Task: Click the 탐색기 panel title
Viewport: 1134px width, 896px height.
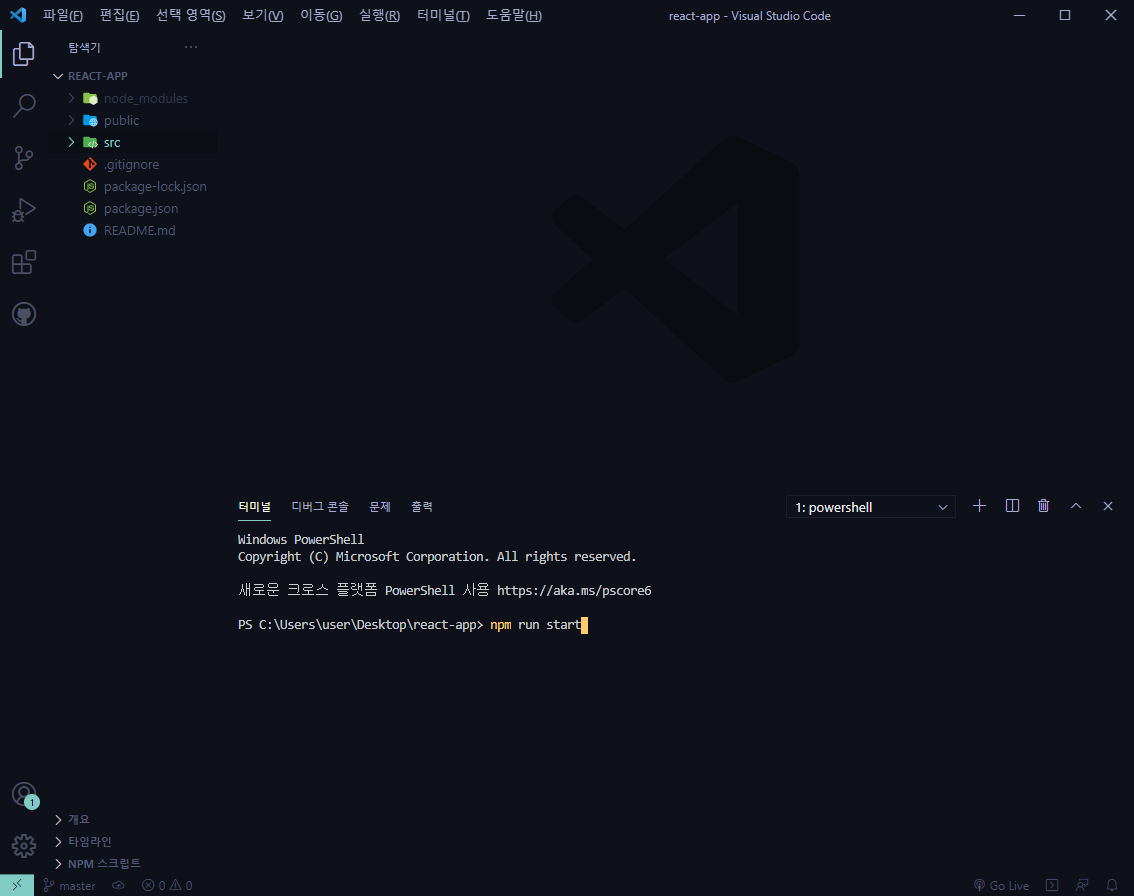Action: (84, 48)
